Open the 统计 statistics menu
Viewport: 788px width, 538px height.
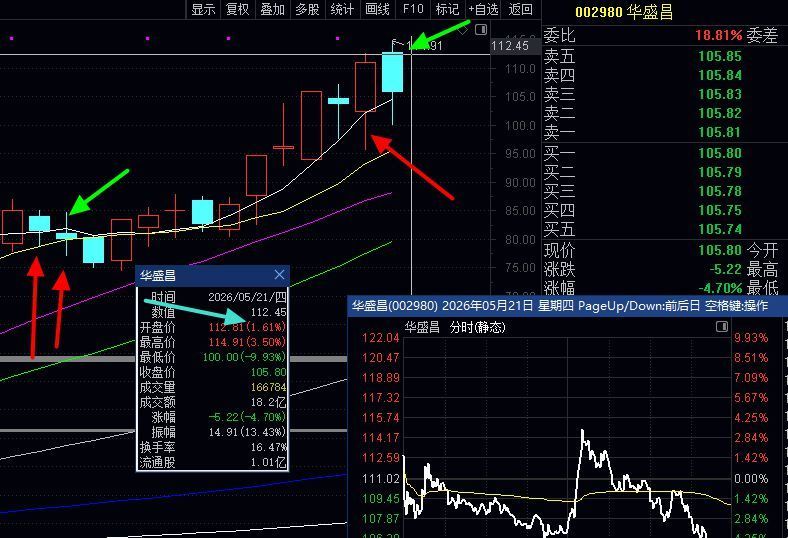tap(342, 9)
